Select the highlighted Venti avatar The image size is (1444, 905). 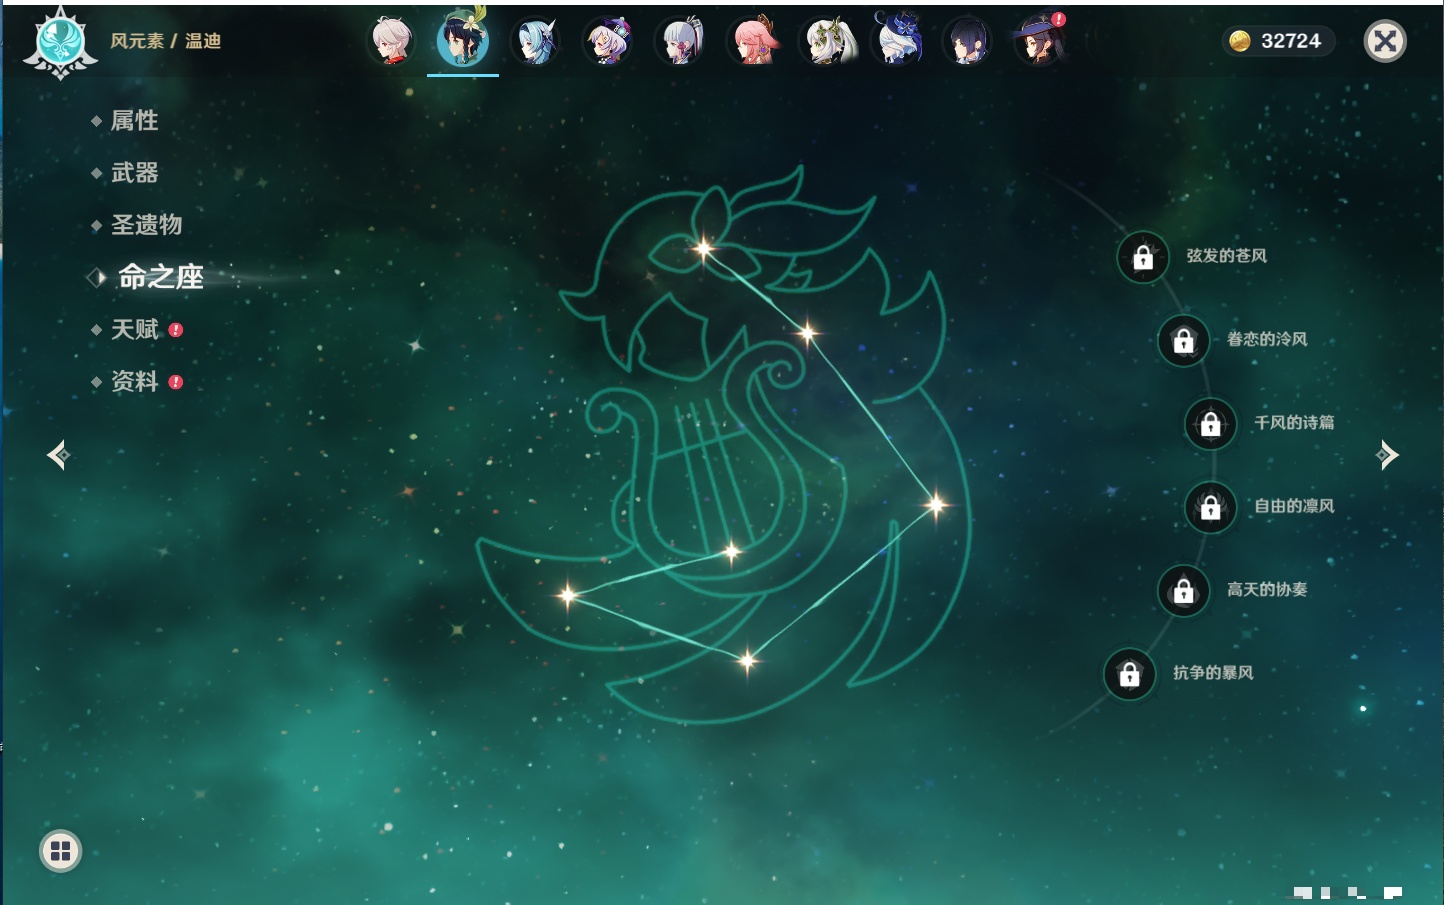pos(463,40)
